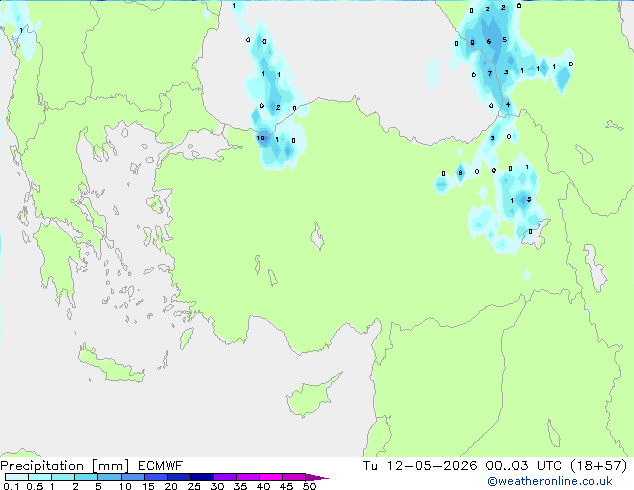Viewport: 634px width, 490px height.
Task: Click the 40–45 mm magenta legend swatch
Action: 271,477
